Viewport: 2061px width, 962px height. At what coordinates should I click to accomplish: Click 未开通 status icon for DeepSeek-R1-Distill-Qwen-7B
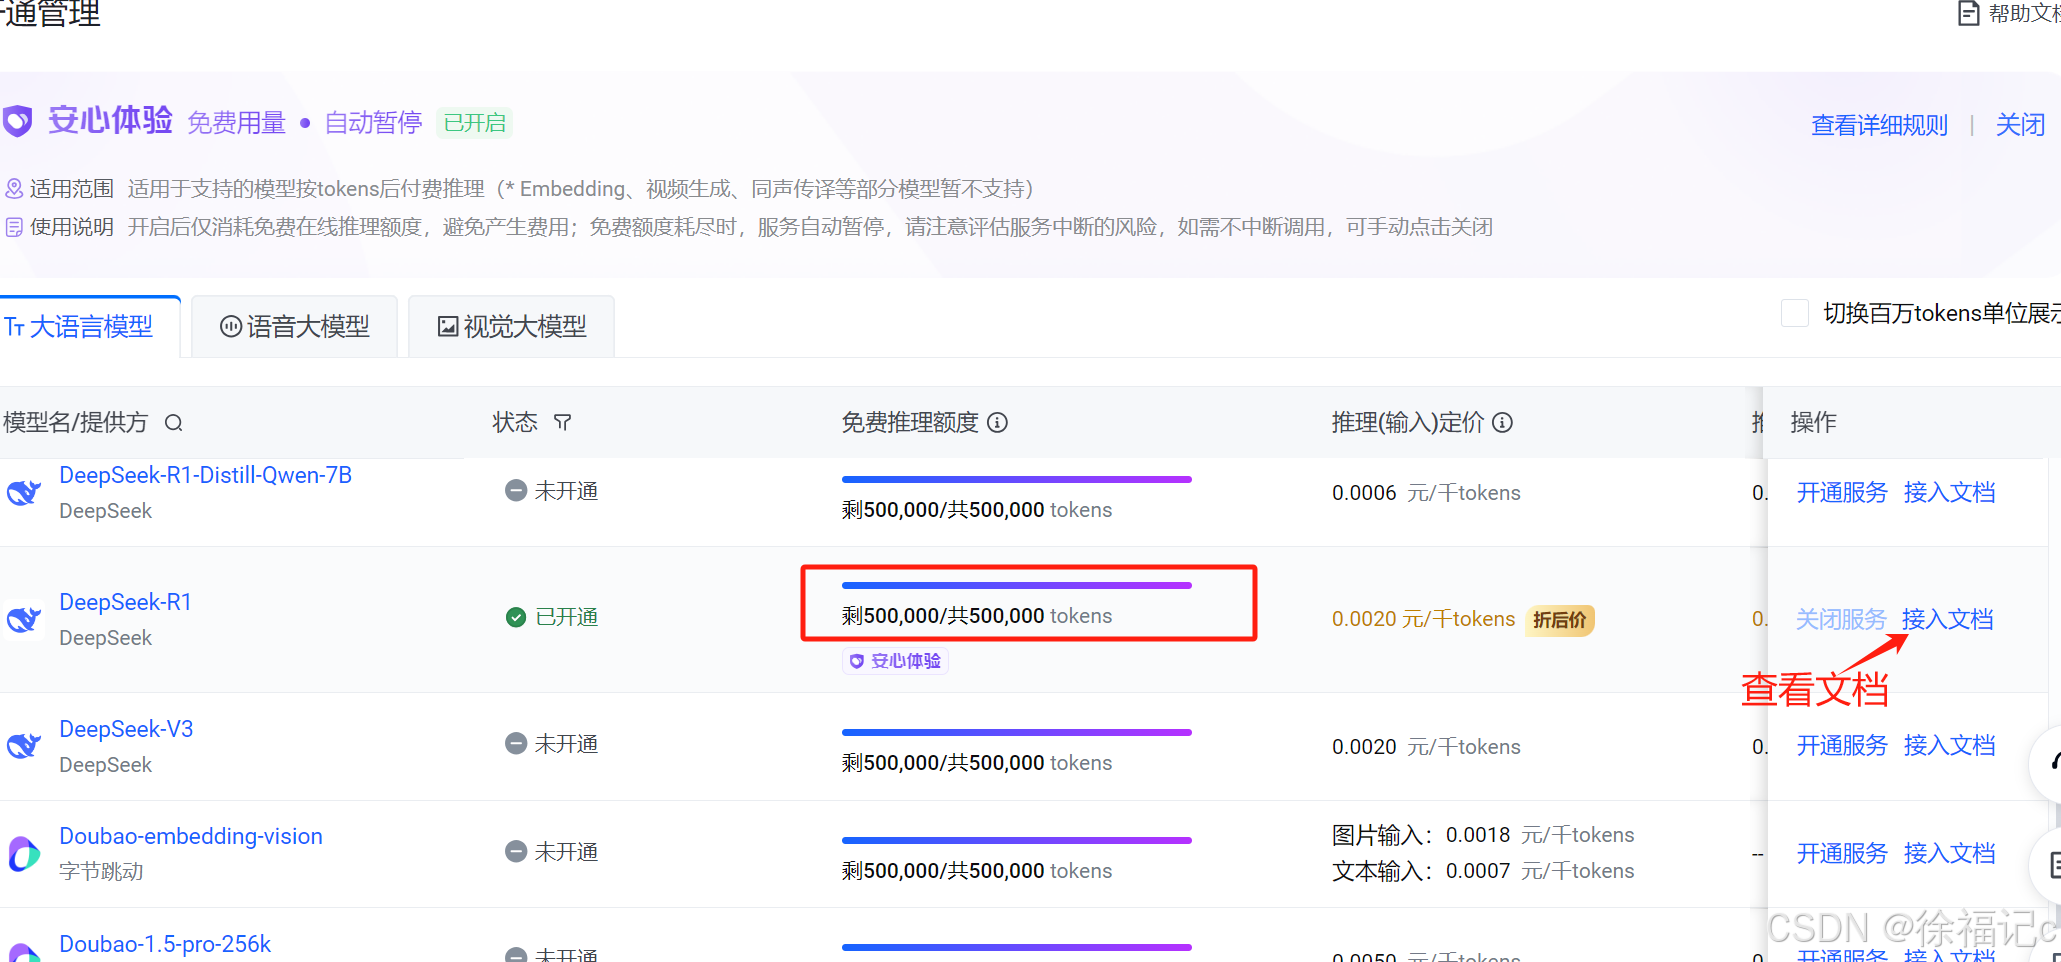pos(516,491)
